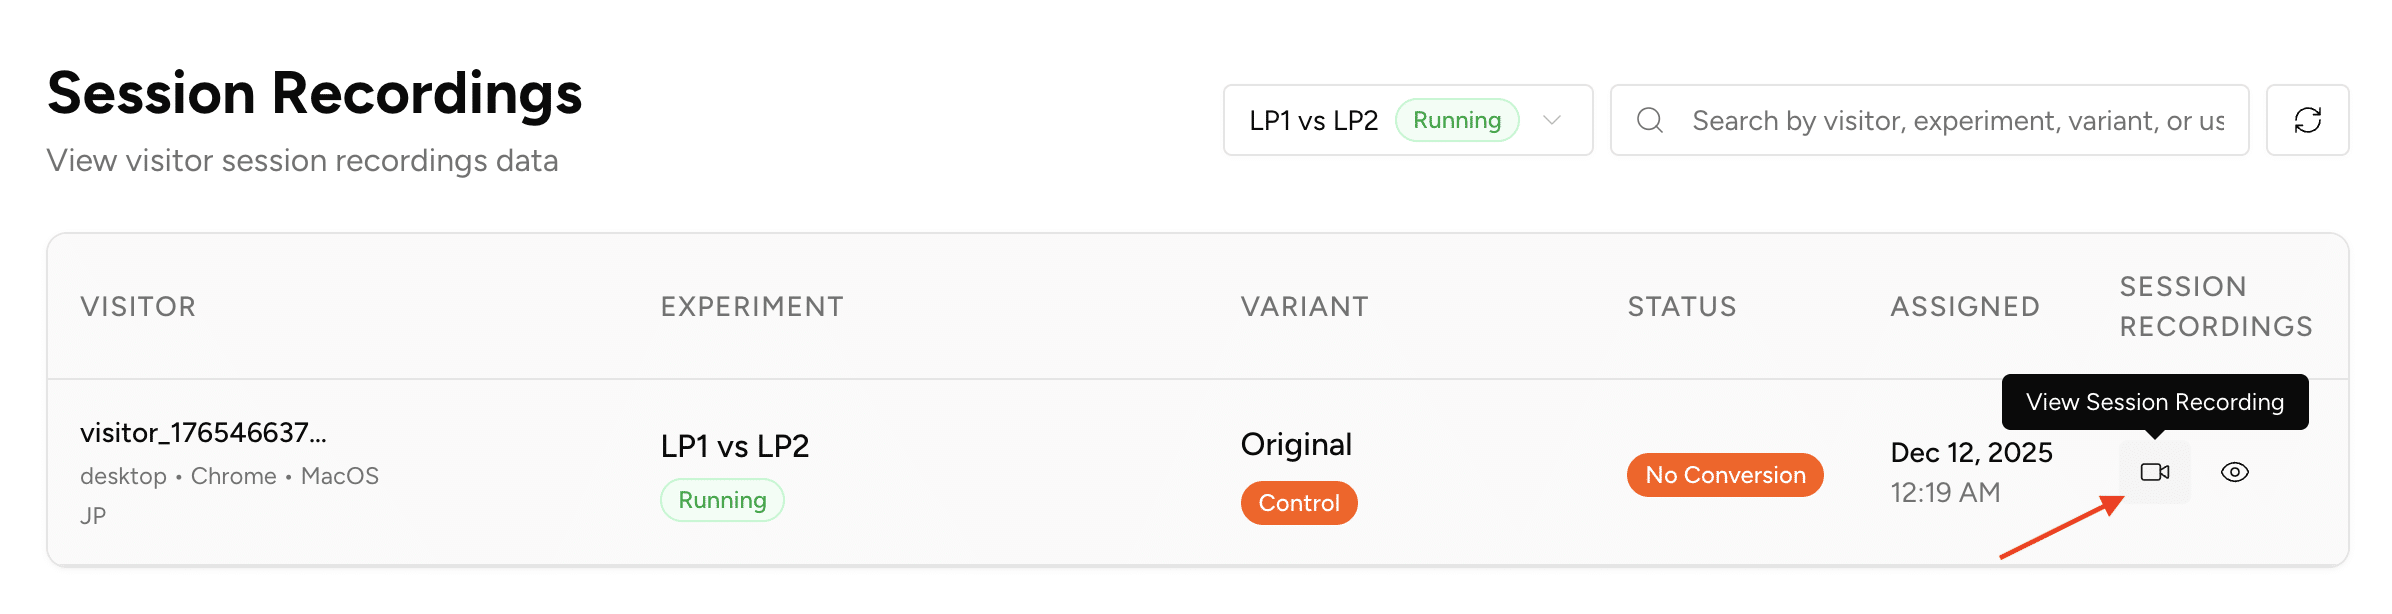Open the LP1 vs LP2 experiment dropdown
This screenshot has width=2392, height=614.
point(1313,120)
